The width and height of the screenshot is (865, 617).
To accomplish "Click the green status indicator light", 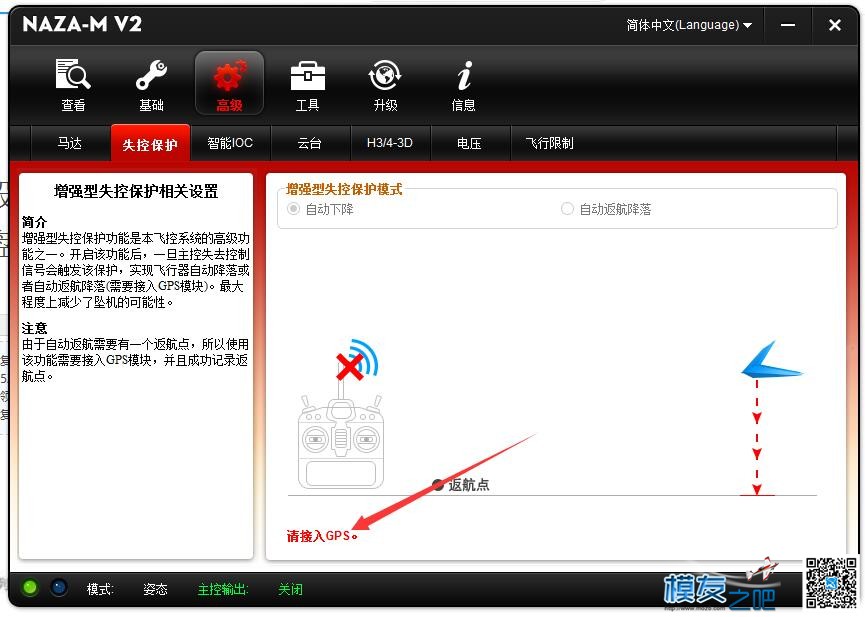I will 30,588.
